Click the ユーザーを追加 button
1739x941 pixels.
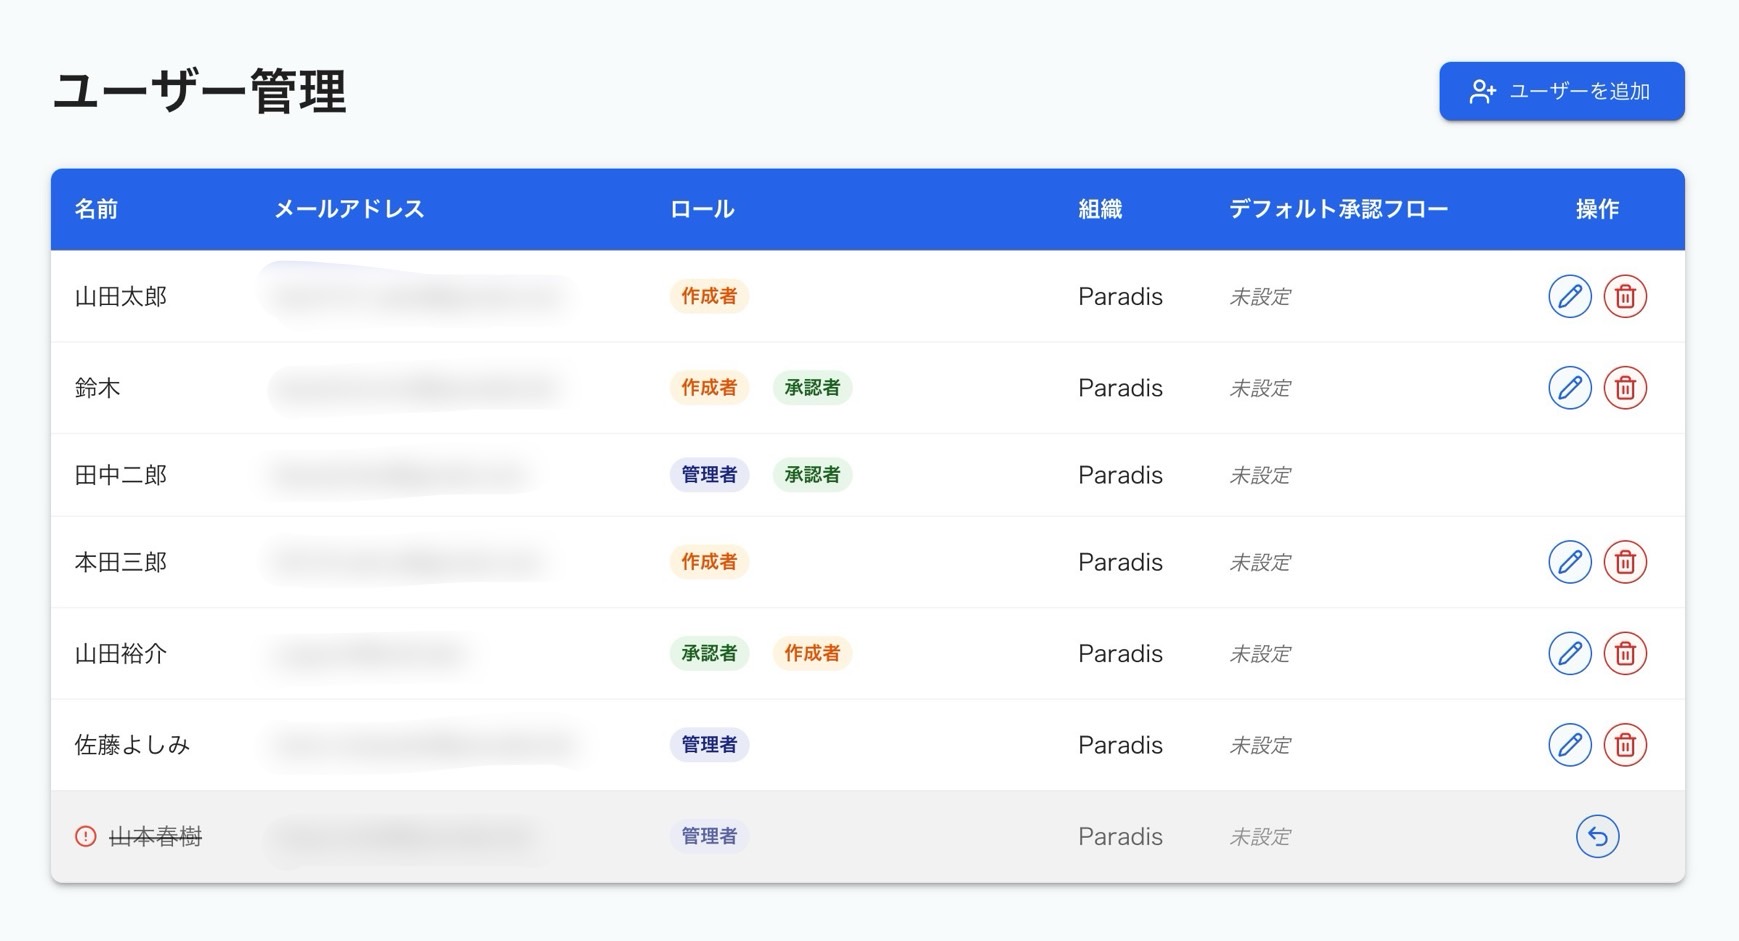1561,91
